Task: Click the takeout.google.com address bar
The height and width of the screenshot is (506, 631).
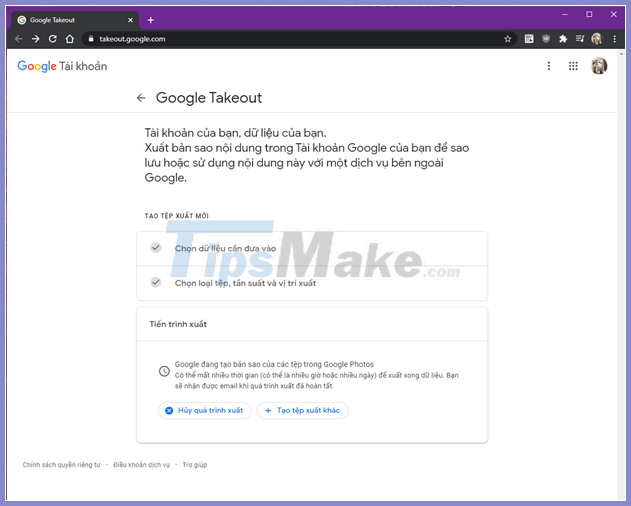Action: click(x=298, y=39)
